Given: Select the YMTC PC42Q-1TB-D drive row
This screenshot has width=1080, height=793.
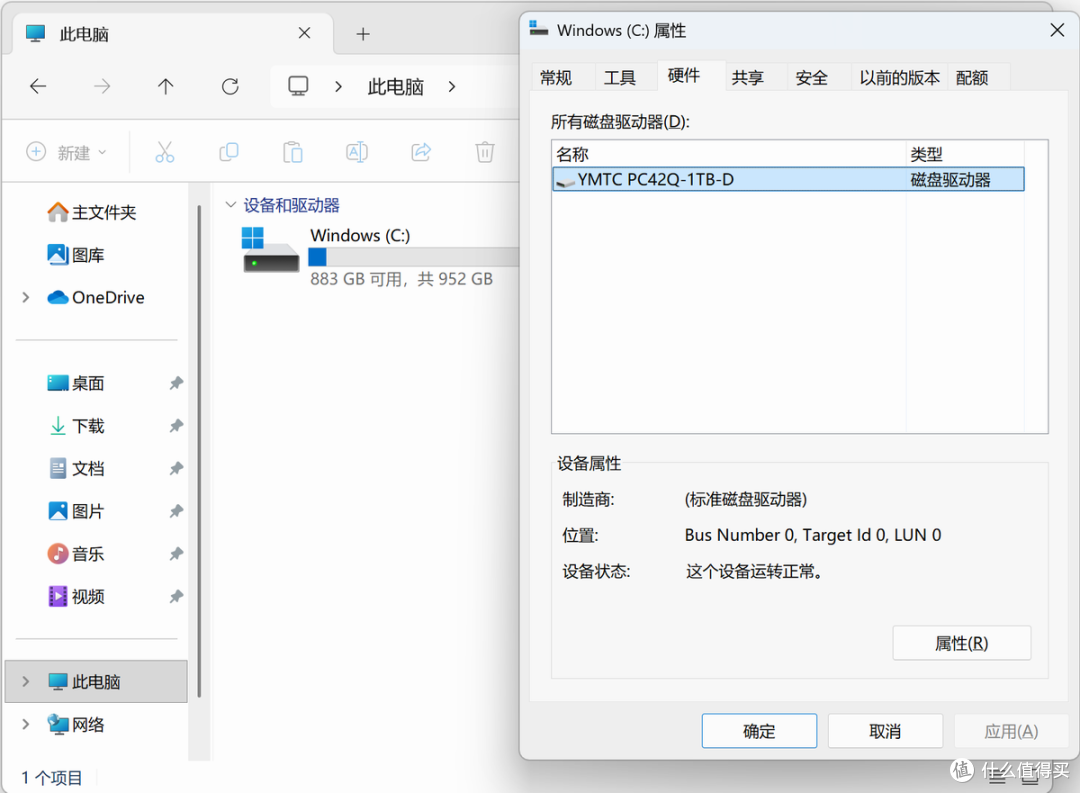Looking at the screenshot, I should (788, 180).
